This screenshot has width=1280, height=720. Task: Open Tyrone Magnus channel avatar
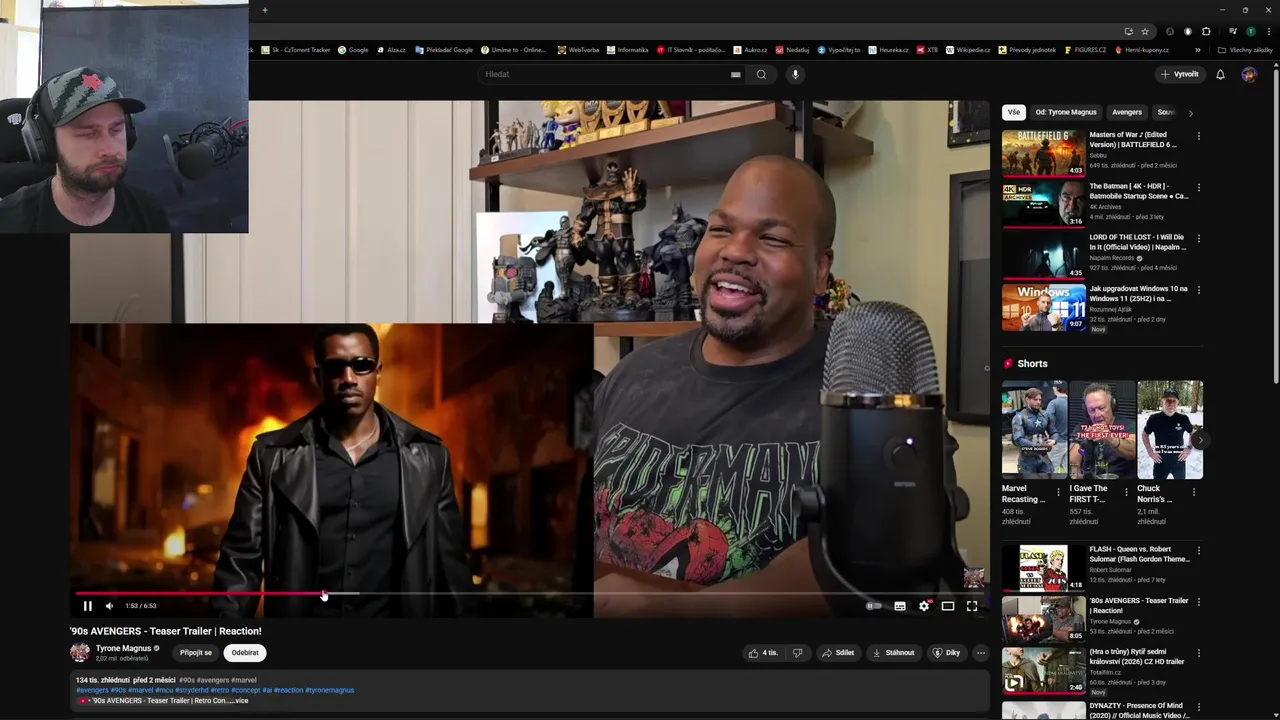(x=80, y=653)
